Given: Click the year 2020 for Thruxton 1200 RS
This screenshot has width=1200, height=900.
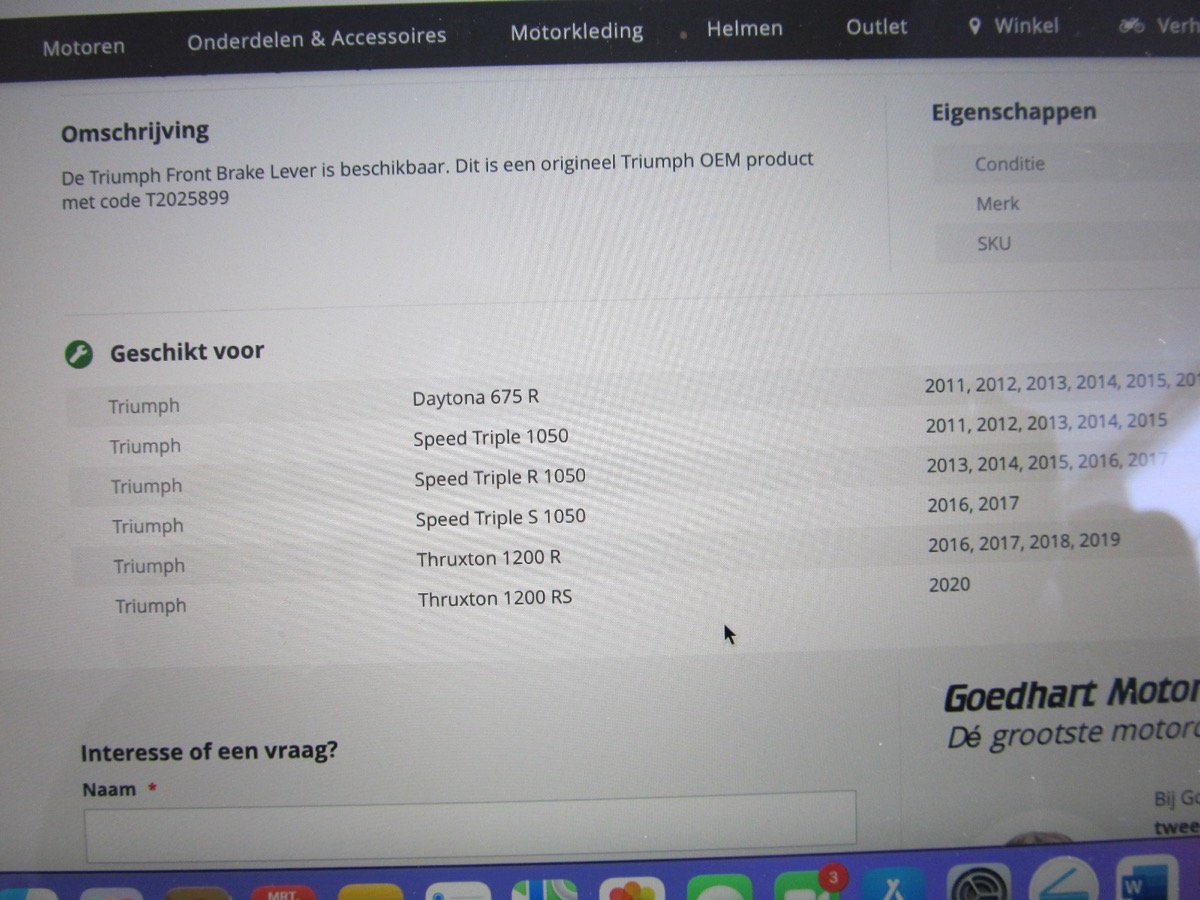Looking at the screenshot, I should coord(949,584).
